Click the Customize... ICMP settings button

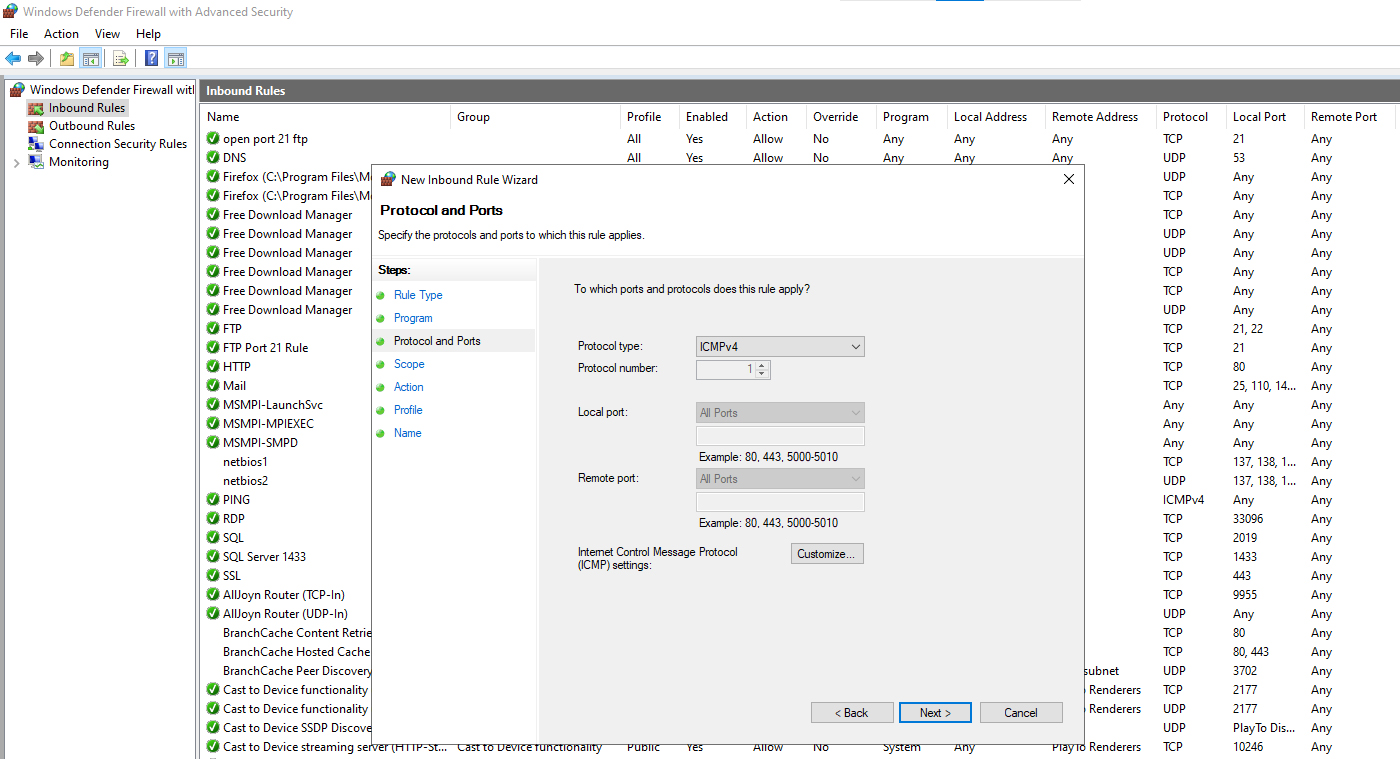tap(826, 554)
